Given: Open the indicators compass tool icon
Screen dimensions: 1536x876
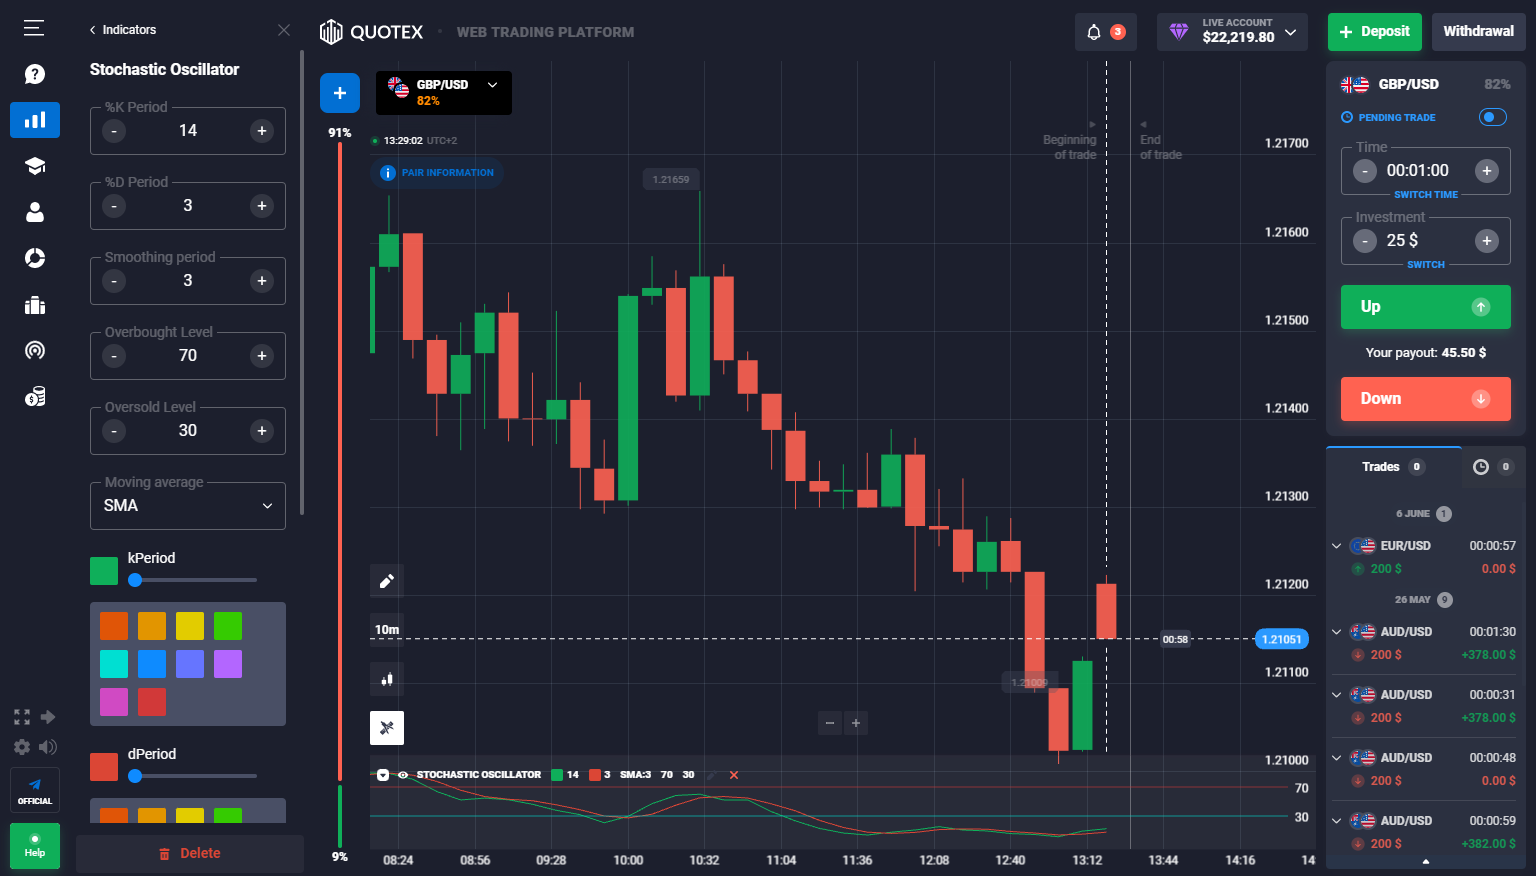Looking at the screenshot, I should tap(387, 728).
